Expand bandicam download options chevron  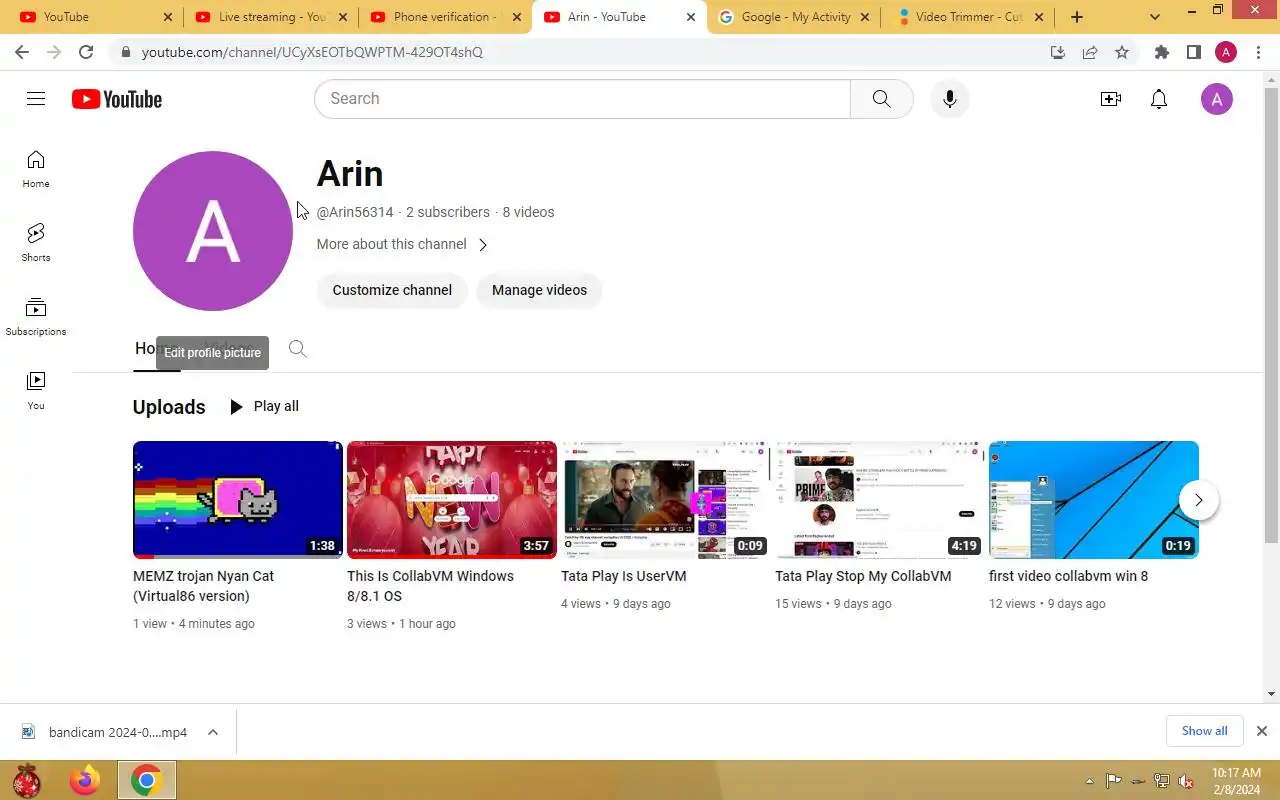213,732
